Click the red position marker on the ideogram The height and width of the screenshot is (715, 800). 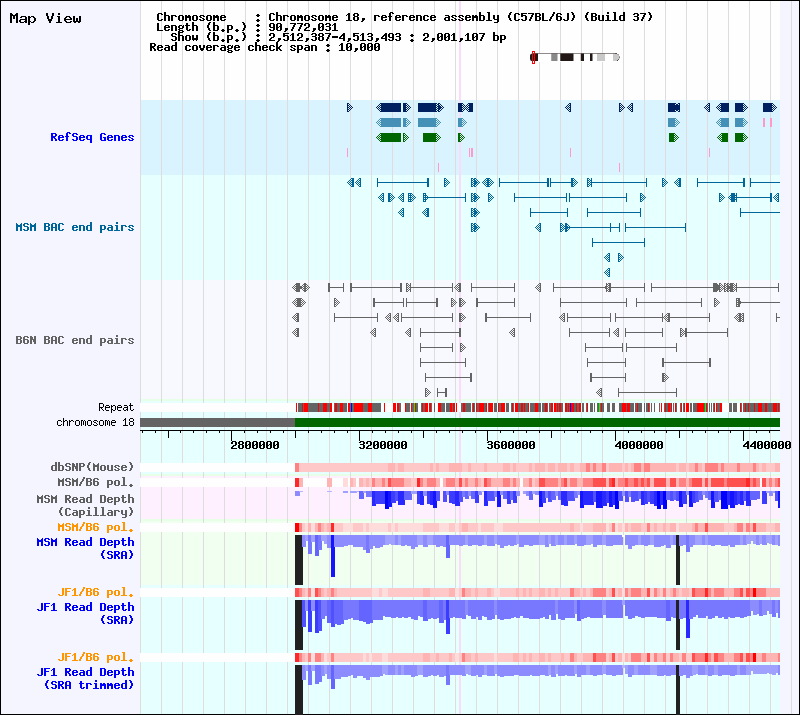(x=534, y=57)
